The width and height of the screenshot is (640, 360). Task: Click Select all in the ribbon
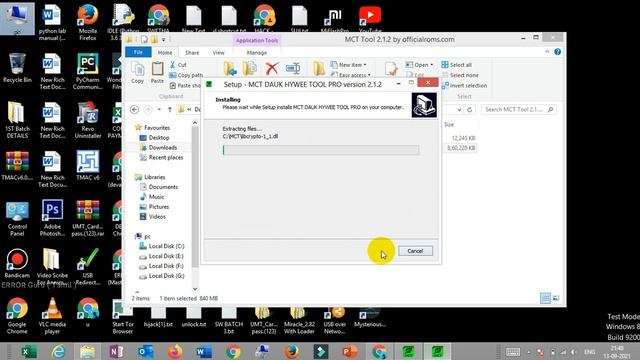click(x=457, y=65)
